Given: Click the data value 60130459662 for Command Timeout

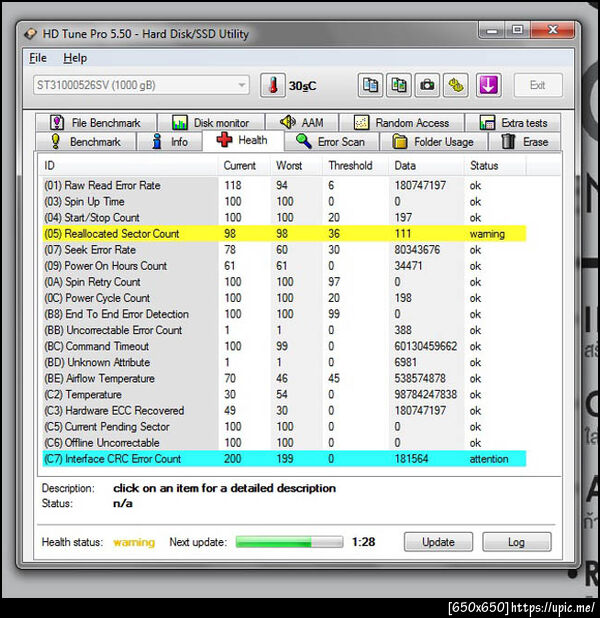Looking at the screenshot, I should [x=426, y=346].
